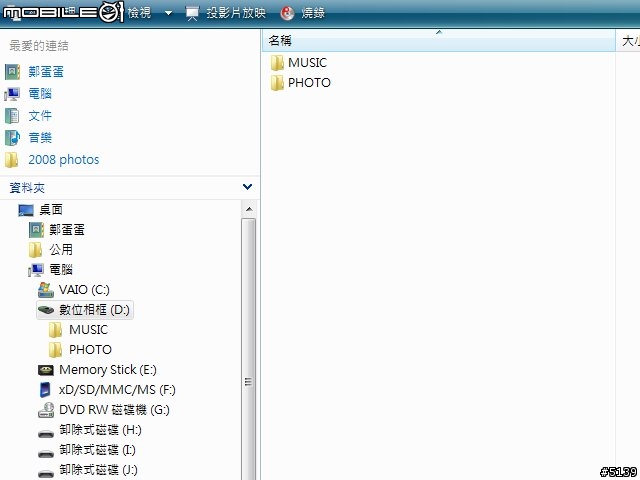Select 卸除式磁碟 (J:) removable disk

point(98,470)
